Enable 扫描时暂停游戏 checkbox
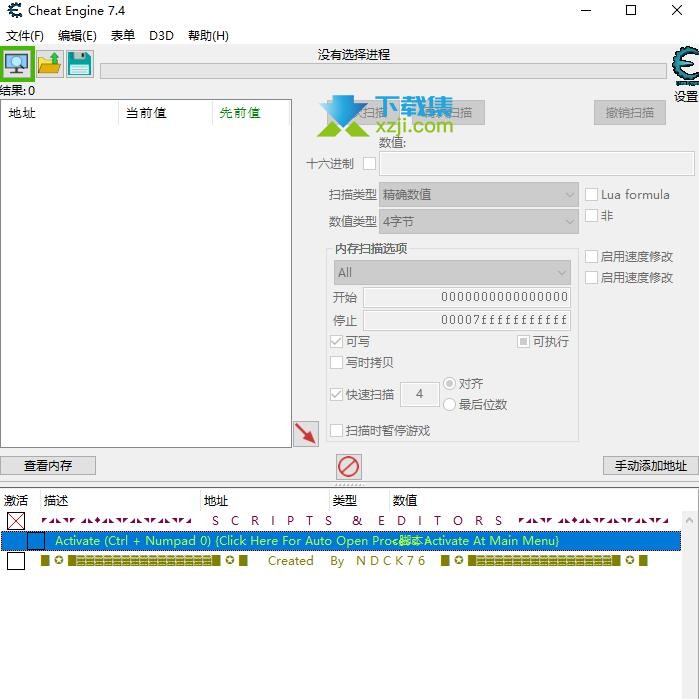Screen dimensions: 699x699 (336, 431)
